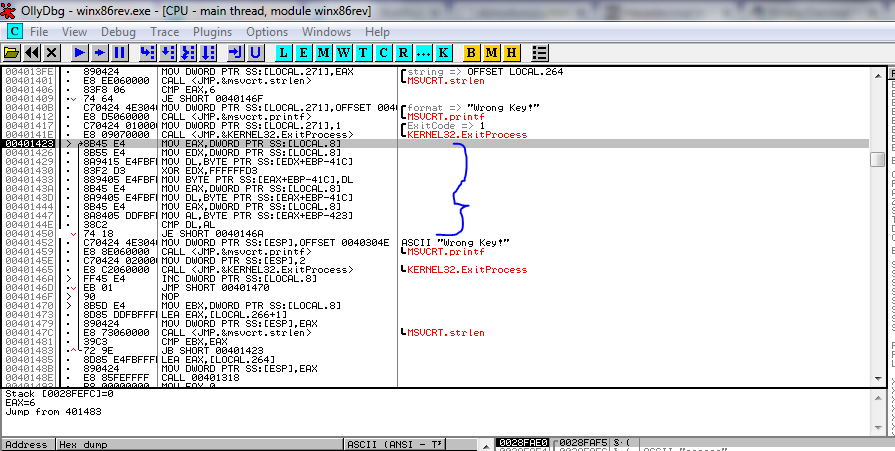Restart the program with rewind icon
Screen dimensions: 895x451
click(32, 53)
